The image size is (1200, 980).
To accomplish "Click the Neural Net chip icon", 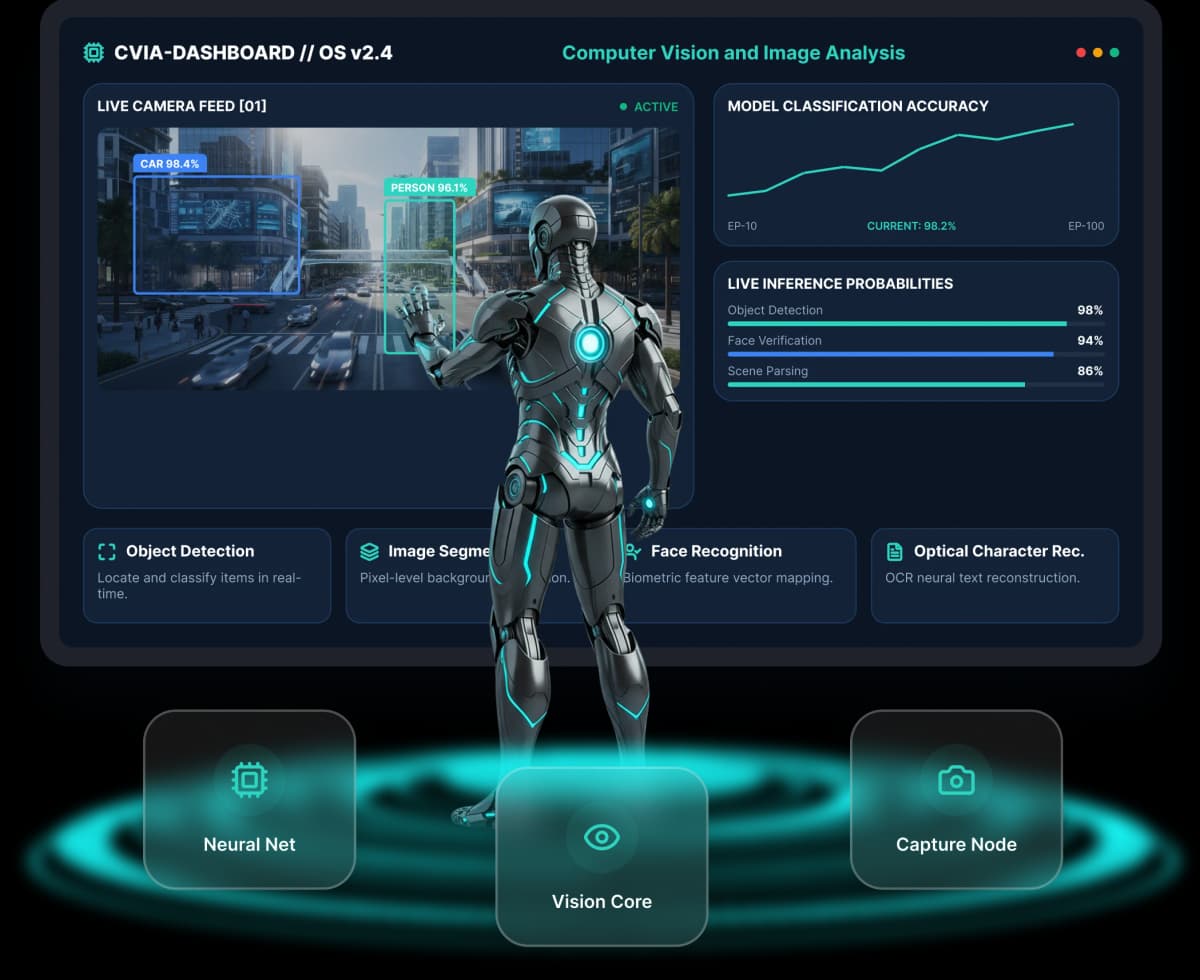I will coord(249,780).
